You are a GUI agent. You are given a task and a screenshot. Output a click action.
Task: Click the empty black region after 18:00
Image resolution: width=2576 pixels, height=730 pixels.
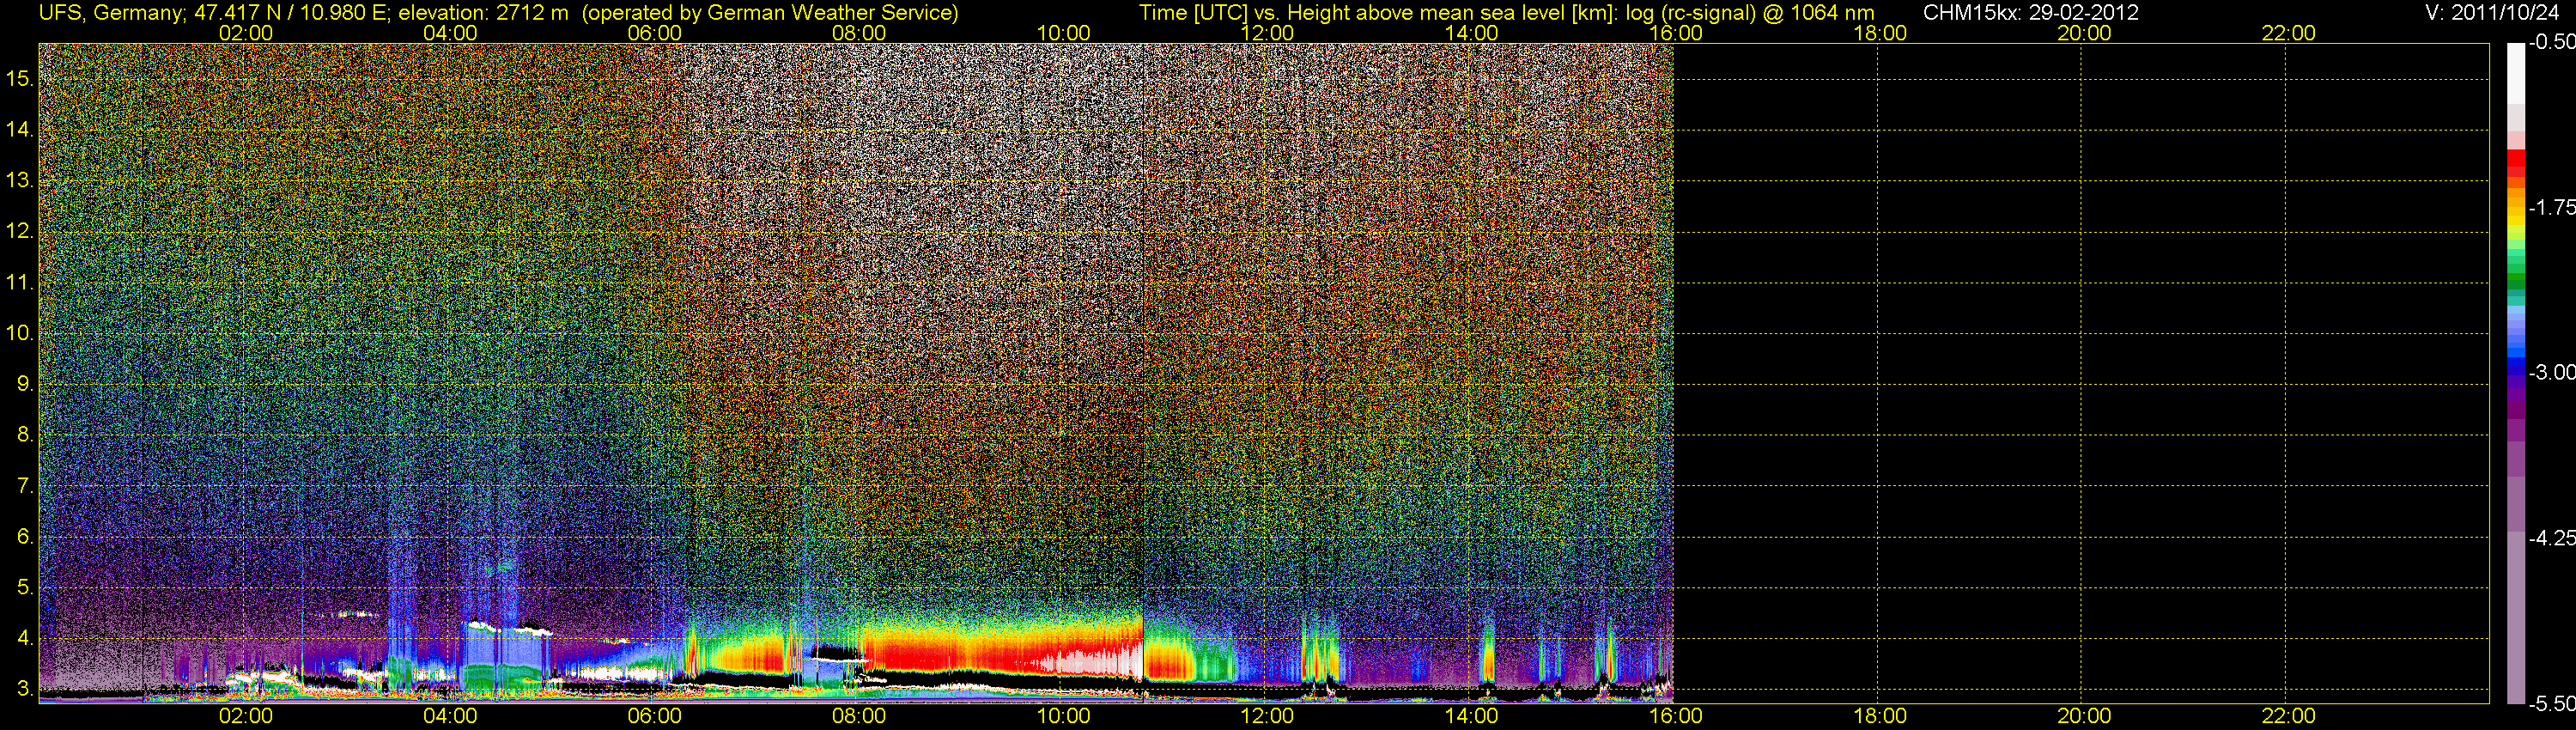click(2080, 370)
